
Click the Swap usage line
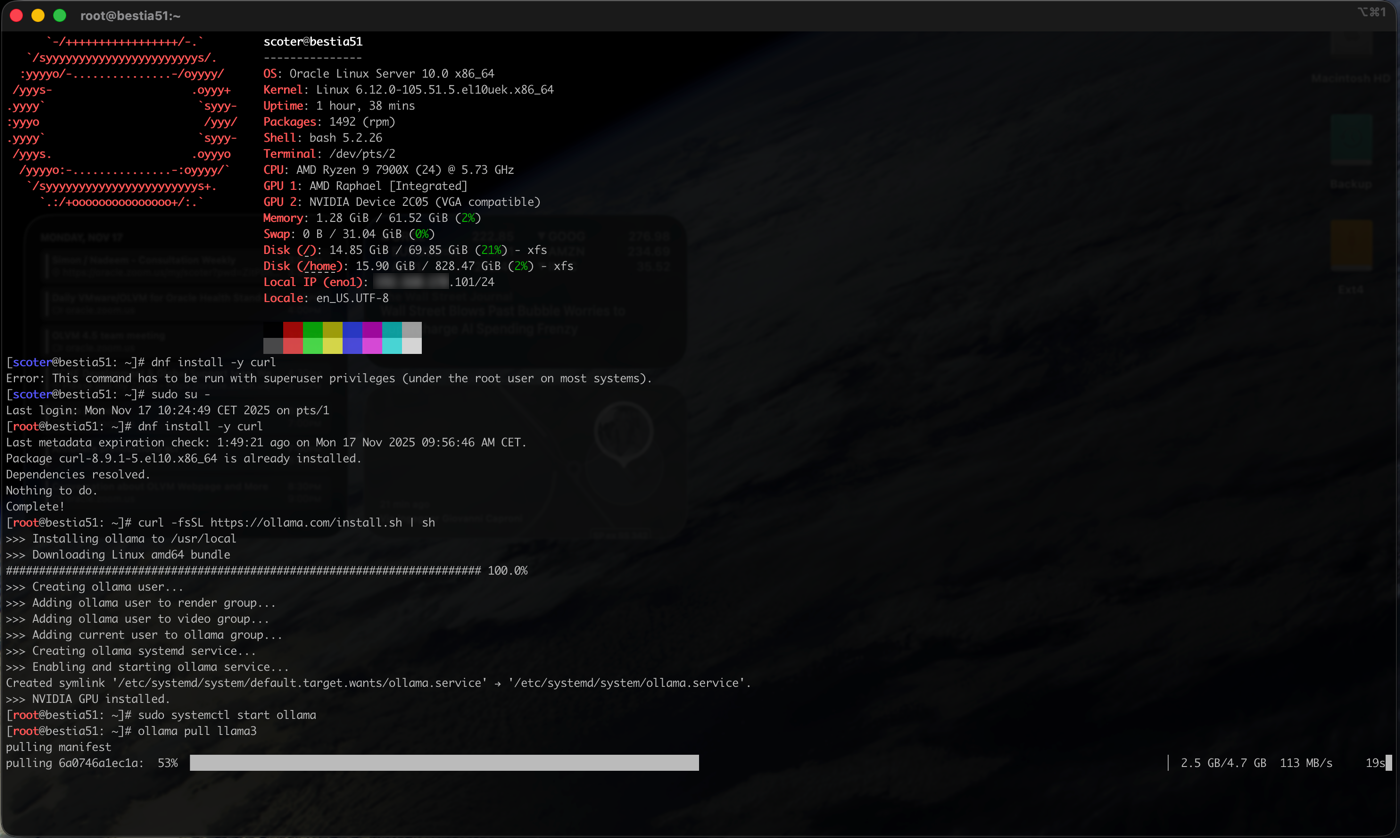[x=349, y=234]
